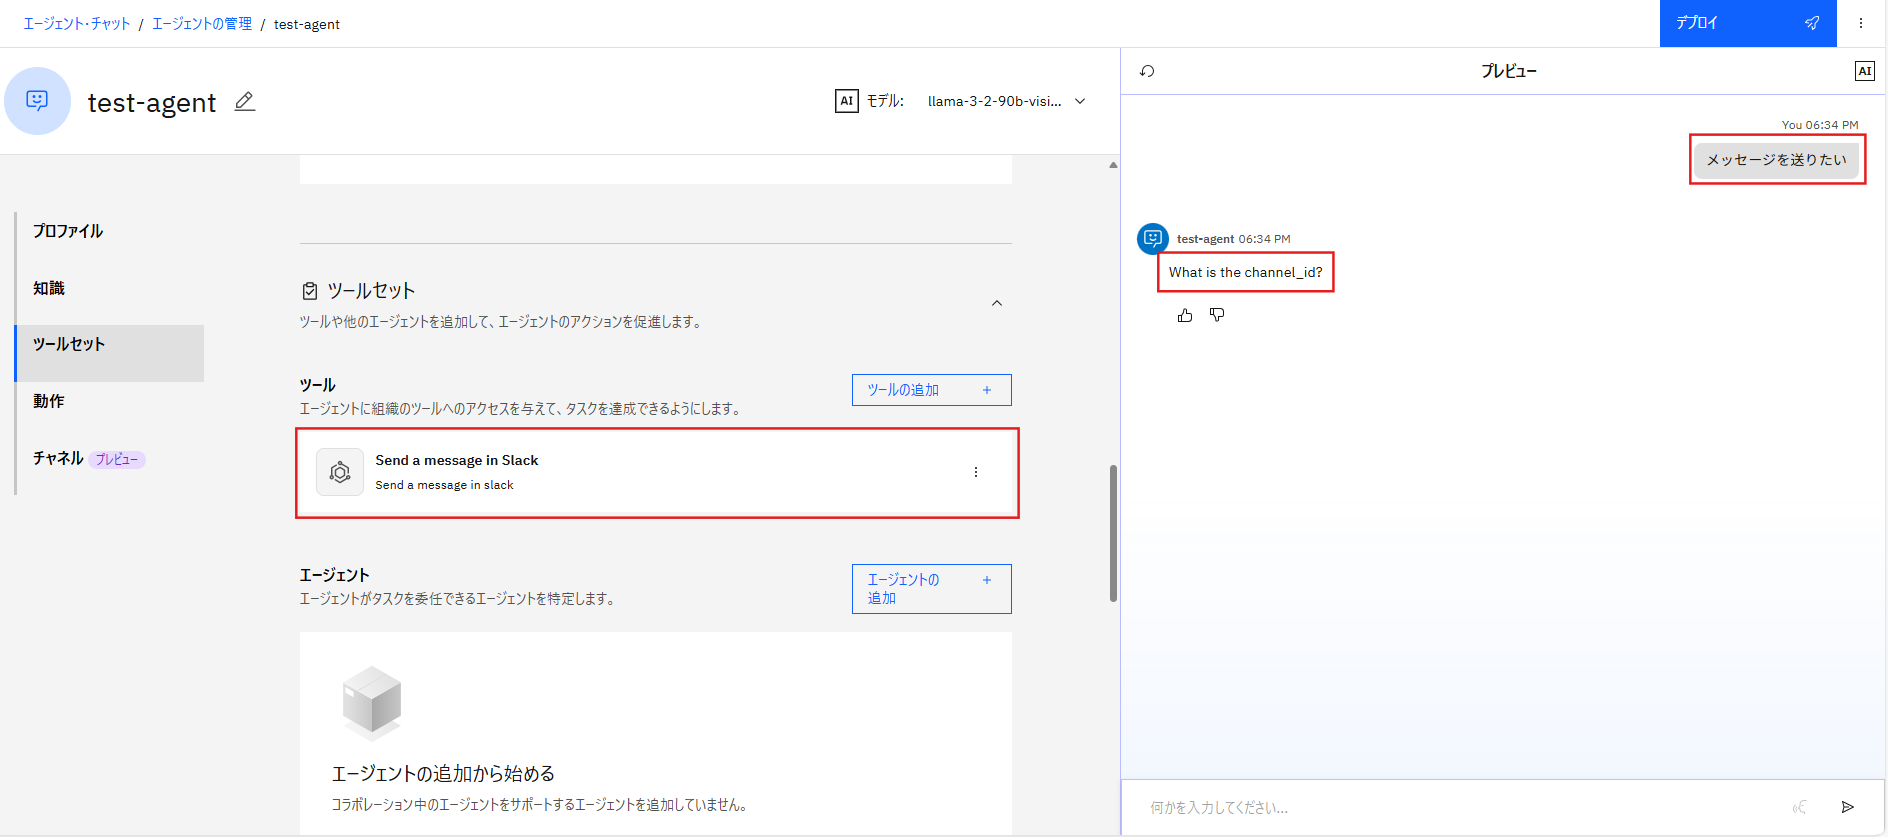Click the Slack tool's hexagon icon
This screenshot has height=837, width=1888.
click(x=340, y=472)
